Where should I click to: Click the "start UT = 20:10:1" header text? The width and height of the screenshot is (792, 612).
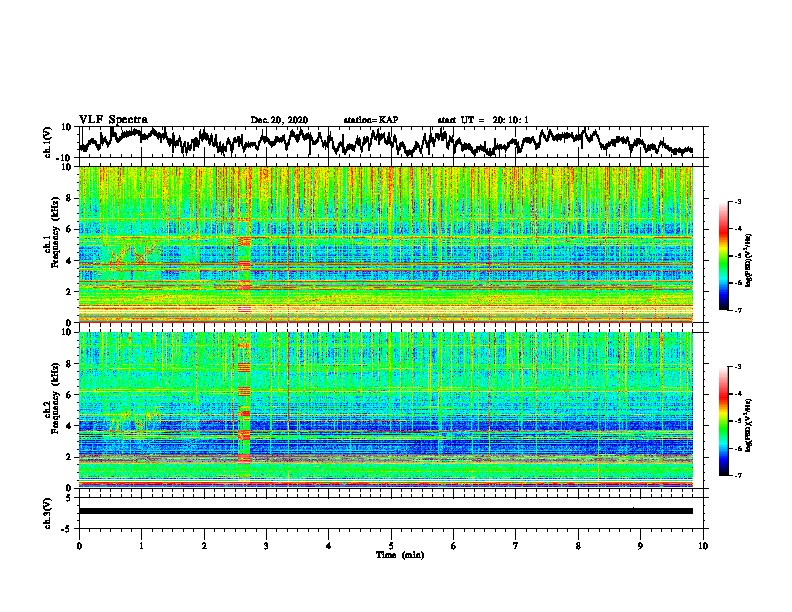point(483,120)
